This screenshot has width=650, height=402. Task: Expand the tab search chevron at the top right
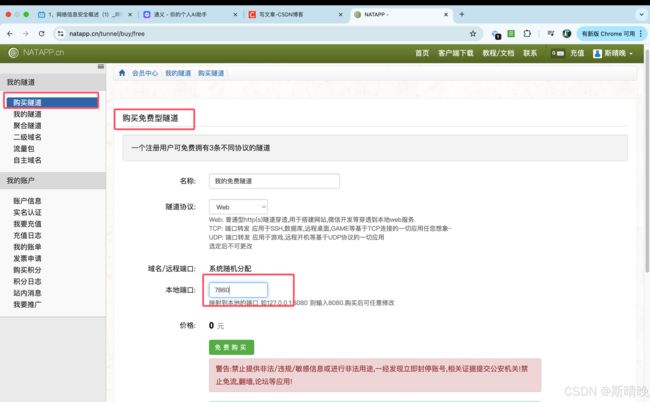point(641,15)
